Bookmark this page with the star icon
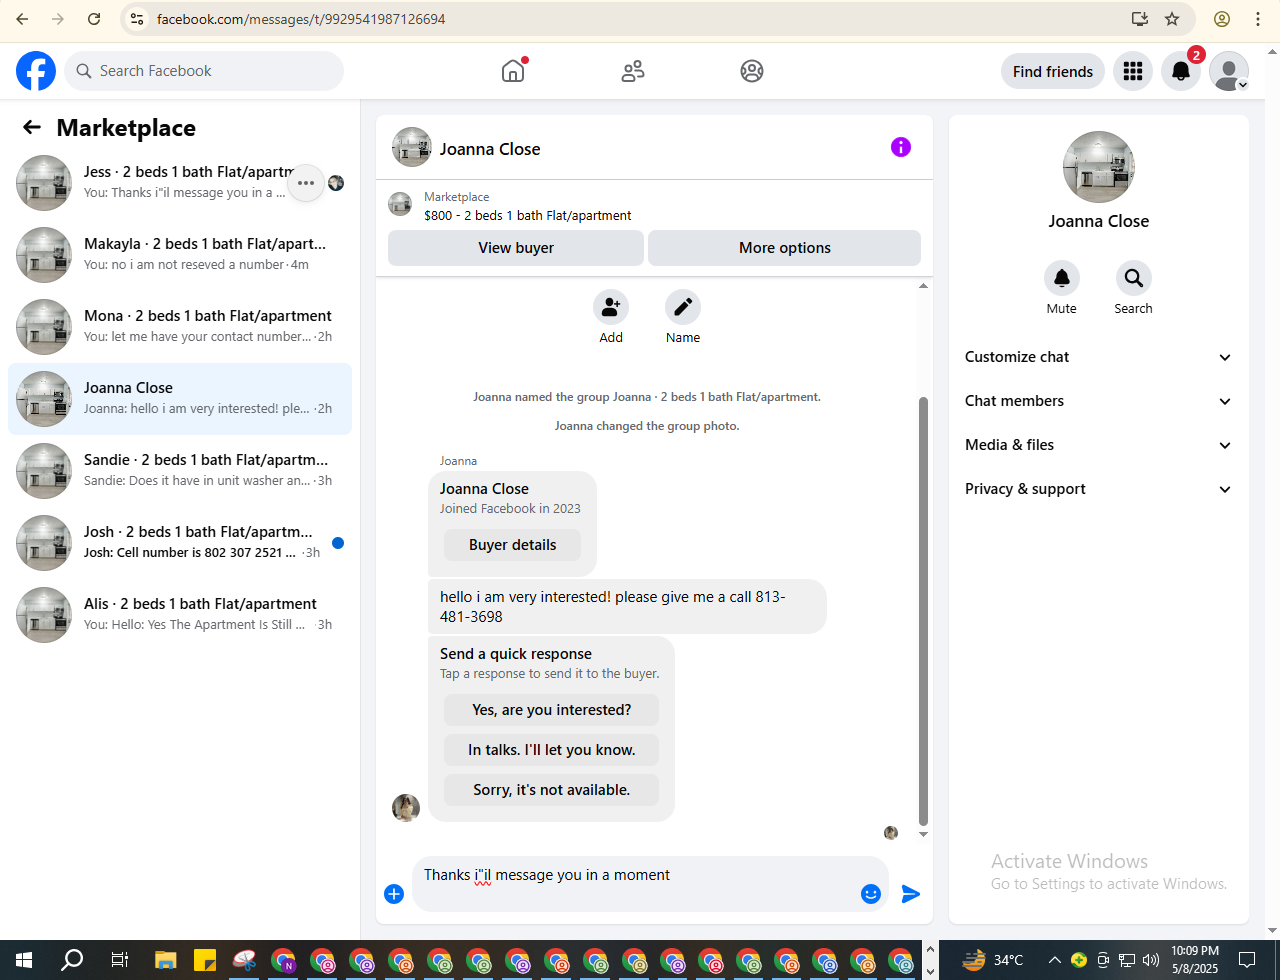 (1172, 19)
